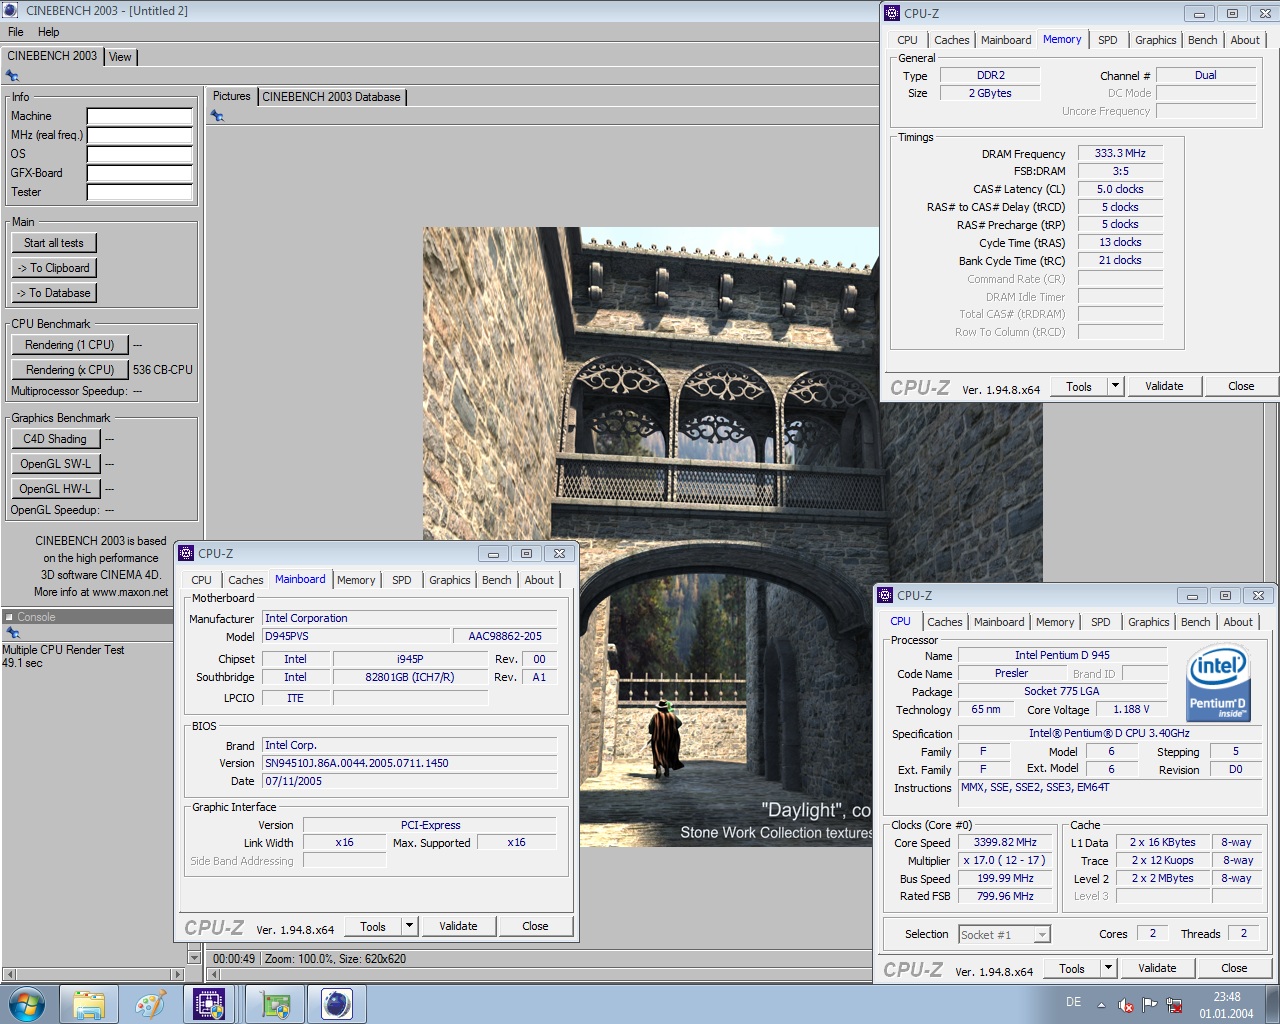Screen dimensions: 1280x1024
Task: Open About tab in Mainboard CPU-Z window
Action: pyautogui.click(x=539, y=580)
